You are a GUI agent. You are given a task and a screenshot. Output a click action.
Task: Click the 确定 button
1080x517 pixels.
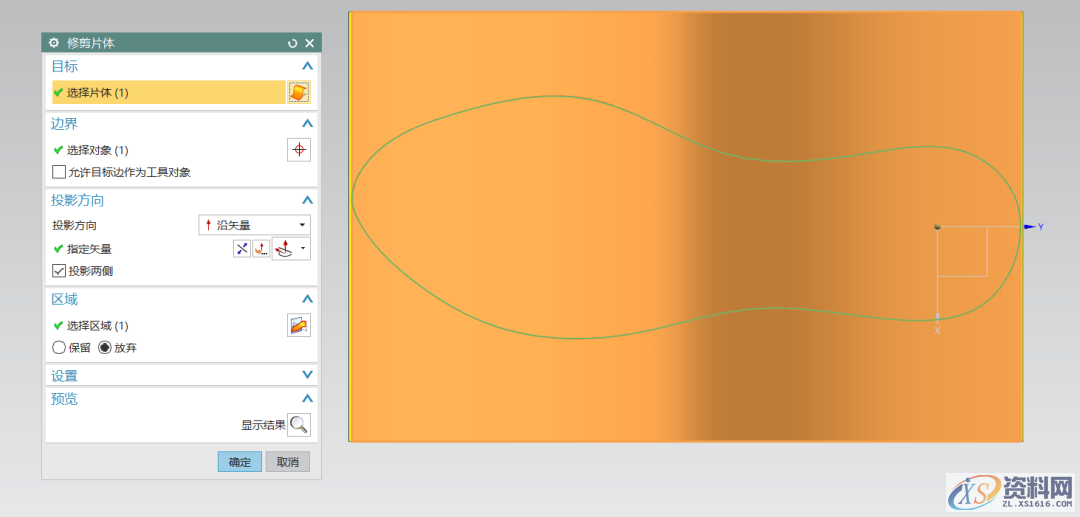(x=240, y=462)
